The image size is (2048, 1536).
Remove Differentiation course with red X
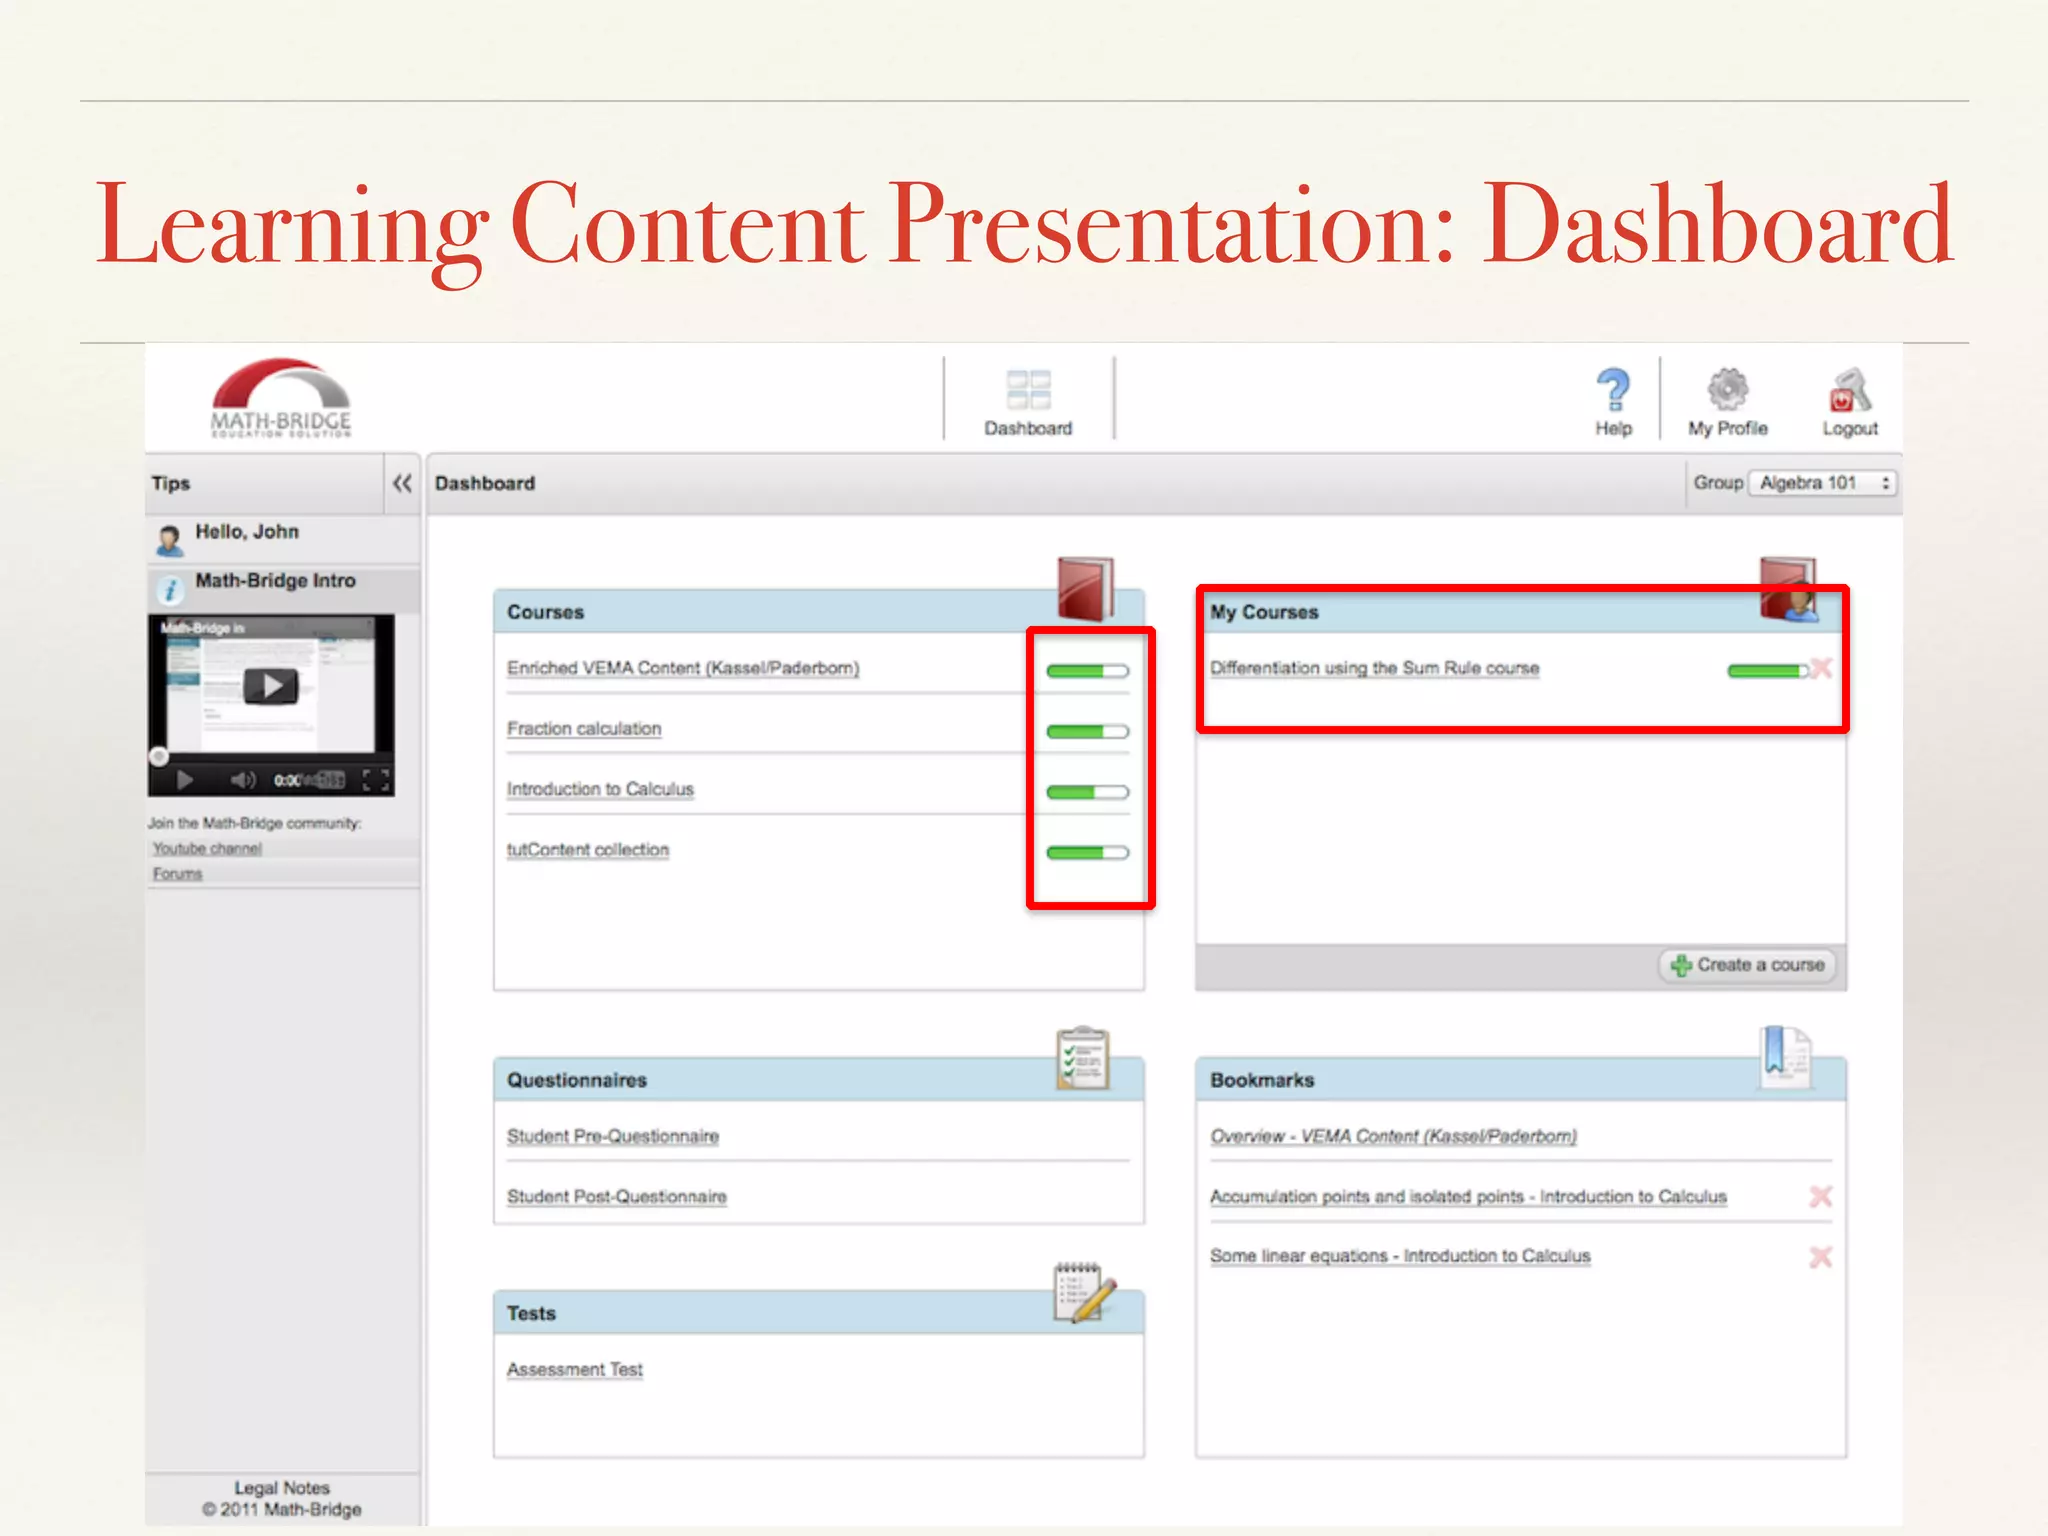pos(1821,668)
